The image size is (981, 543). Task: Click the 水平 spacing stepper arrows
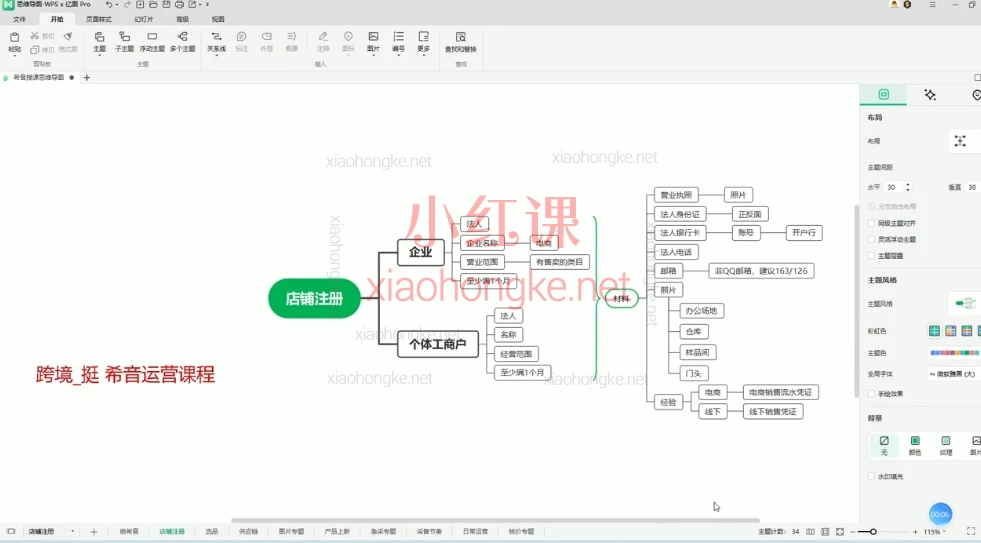click(908, 187)
